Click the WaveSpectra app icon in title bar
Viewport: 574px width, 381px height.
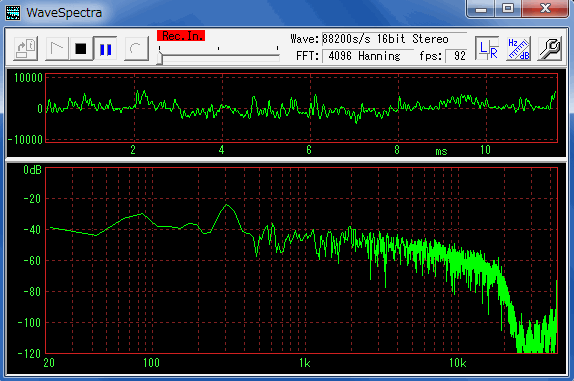13,12
